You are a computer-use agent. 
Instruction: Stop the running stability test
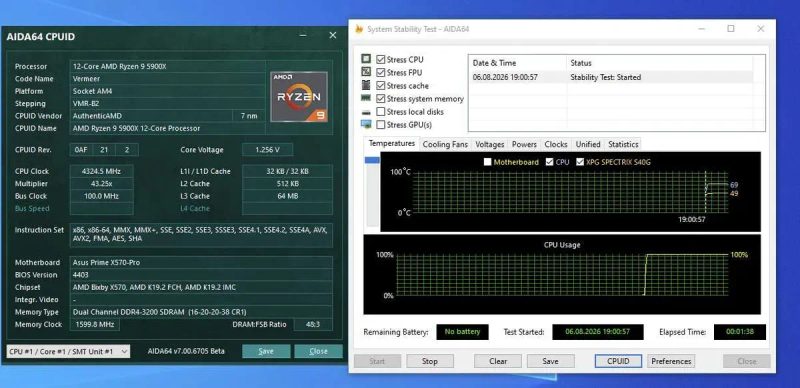(x=430, y=361)
